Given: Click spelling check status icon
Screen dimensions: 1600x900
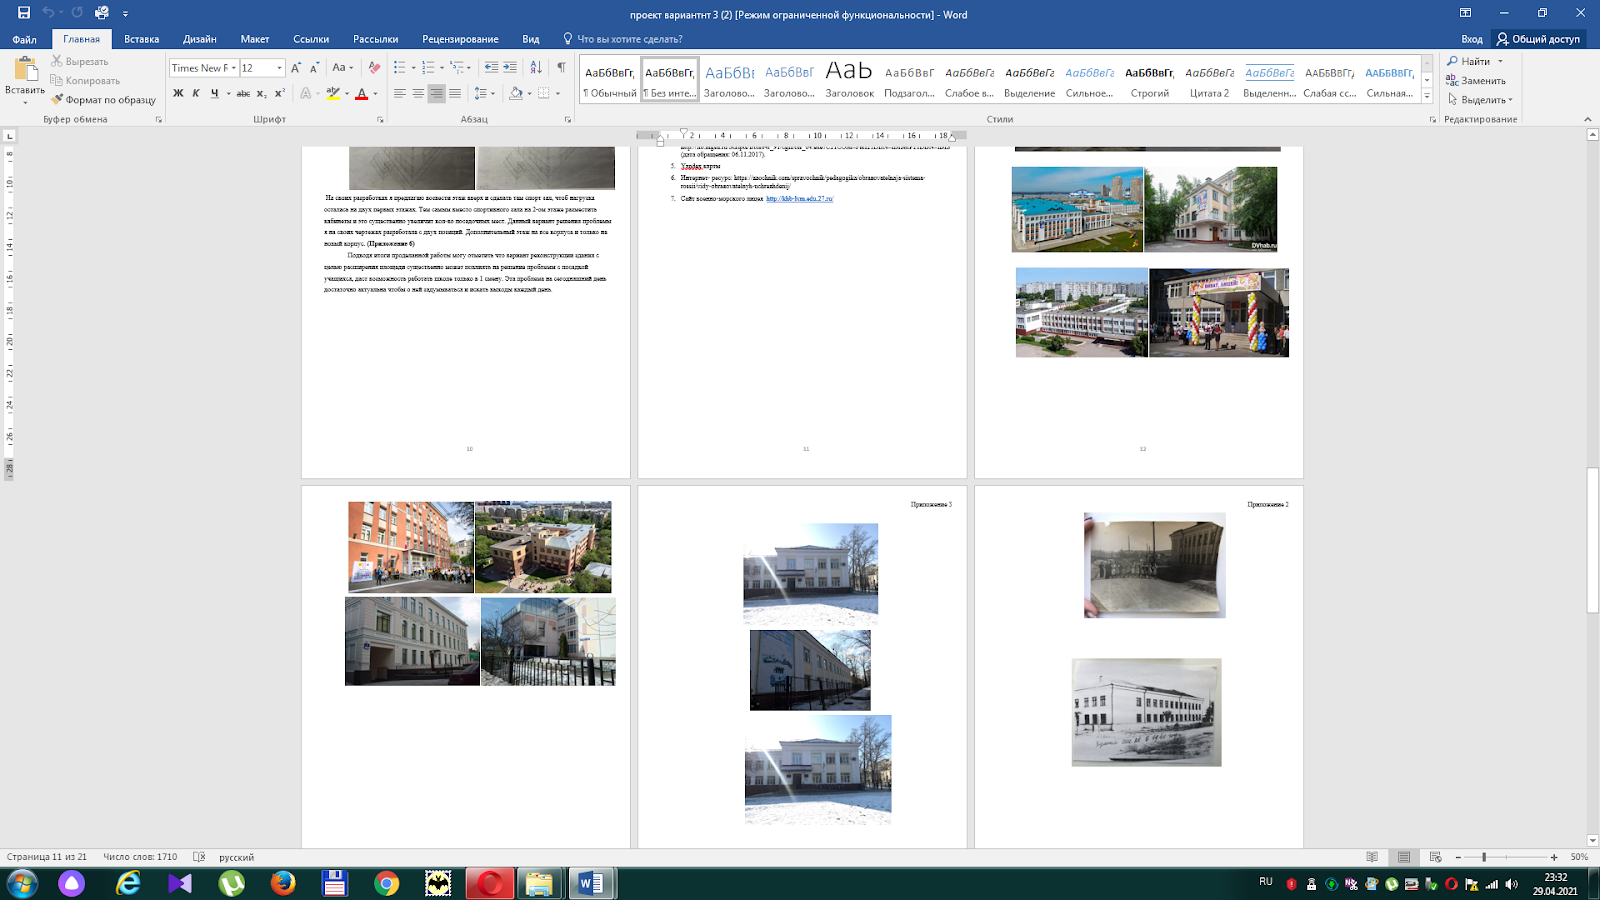Looking at the screenshot, I should pos(199,857).
